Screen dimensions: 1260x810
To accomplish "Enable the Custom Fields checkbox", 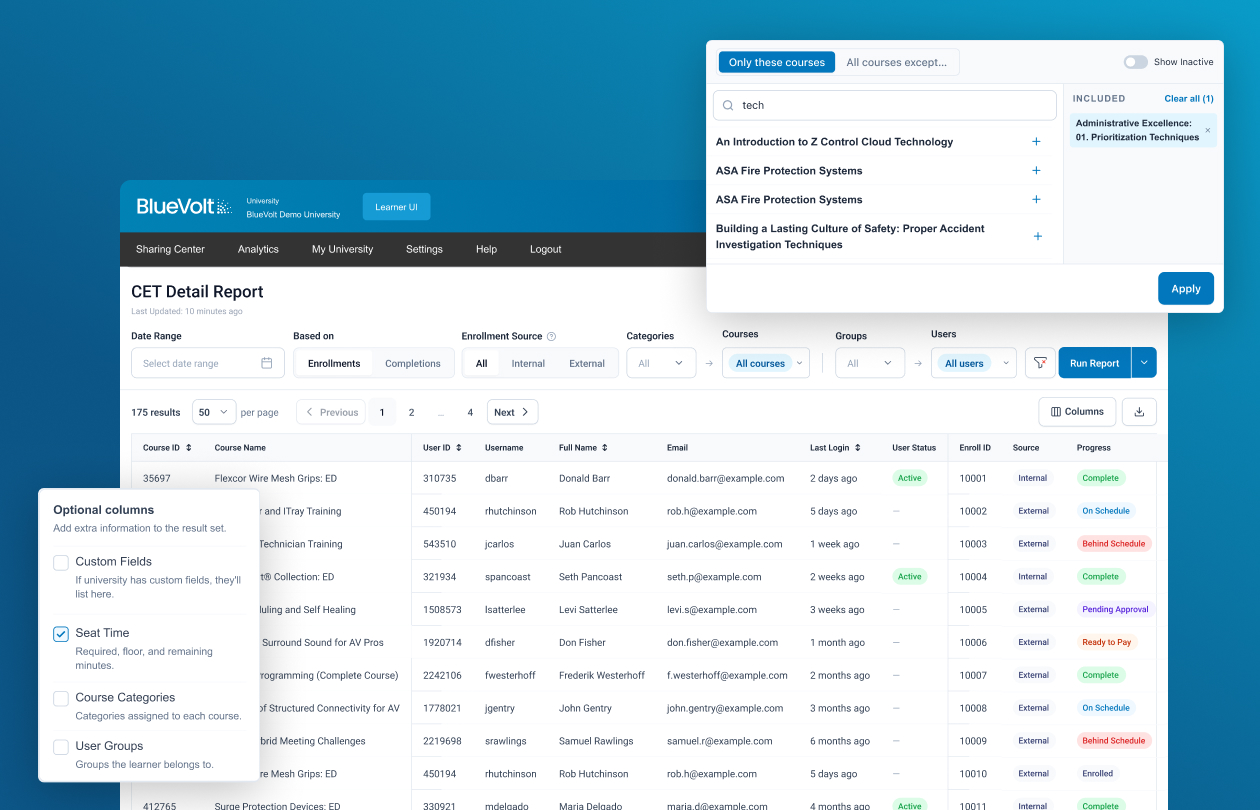I will [x=61, y=563].
